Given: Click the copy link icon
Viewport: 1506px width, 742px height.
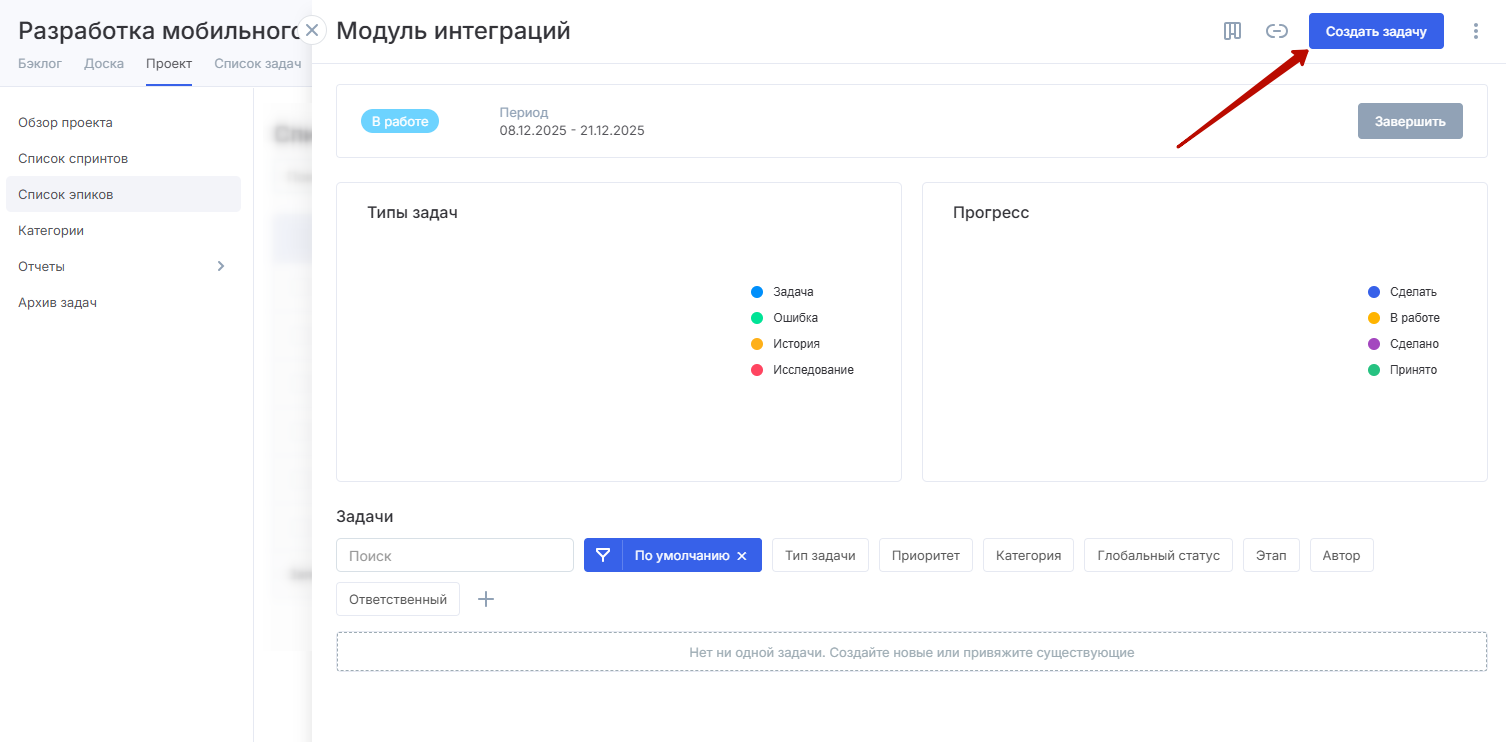Looking at the screenshot, I should (1276, 31).
